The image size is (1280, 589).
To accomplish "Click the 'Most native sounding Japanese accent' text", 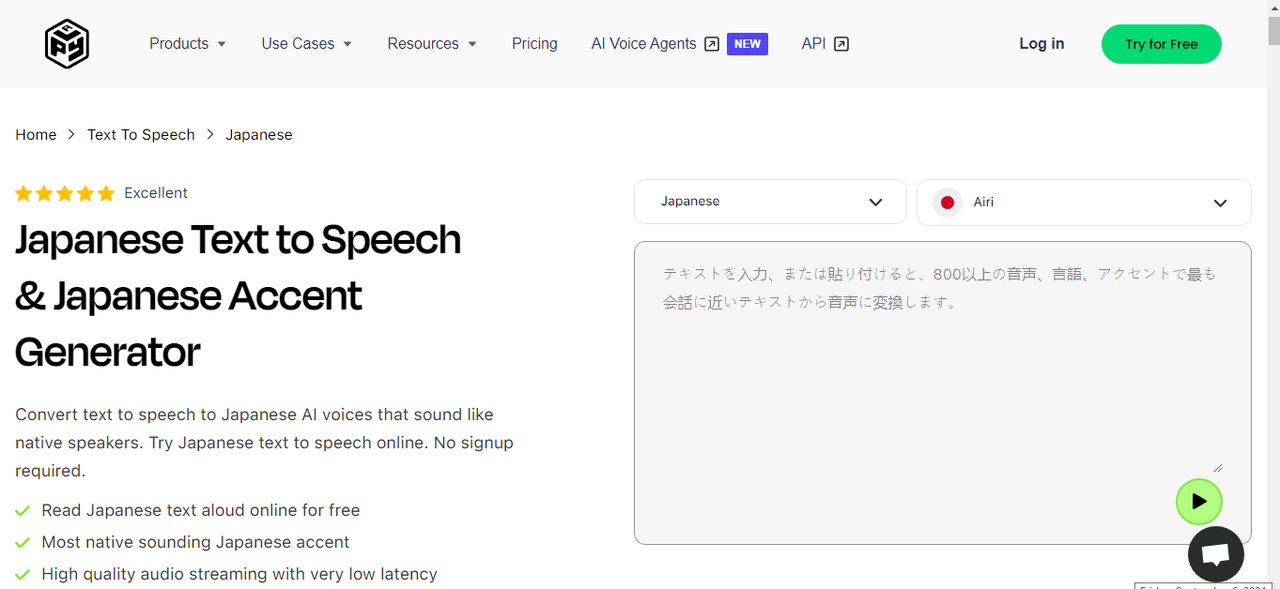I will tap(196, 543).
